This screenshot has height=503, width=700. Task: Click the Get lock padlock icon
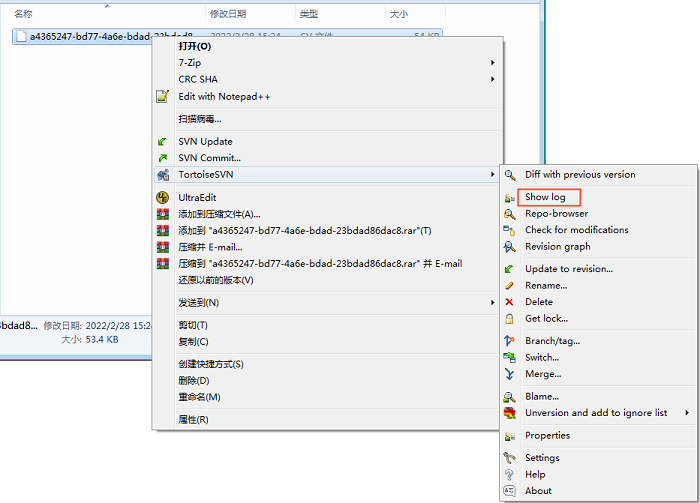[x=510, y=319]
